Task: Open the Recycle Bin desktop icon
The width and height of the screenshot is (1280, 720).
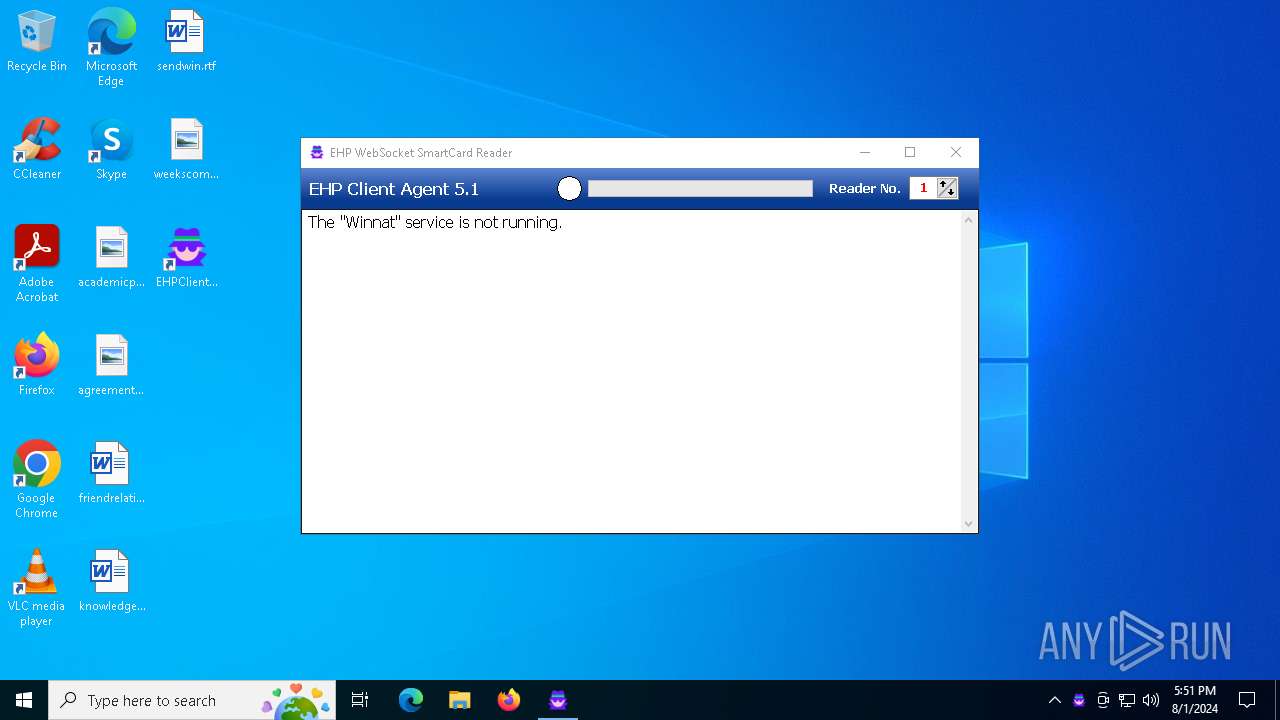Action: (x=37, y=41)
